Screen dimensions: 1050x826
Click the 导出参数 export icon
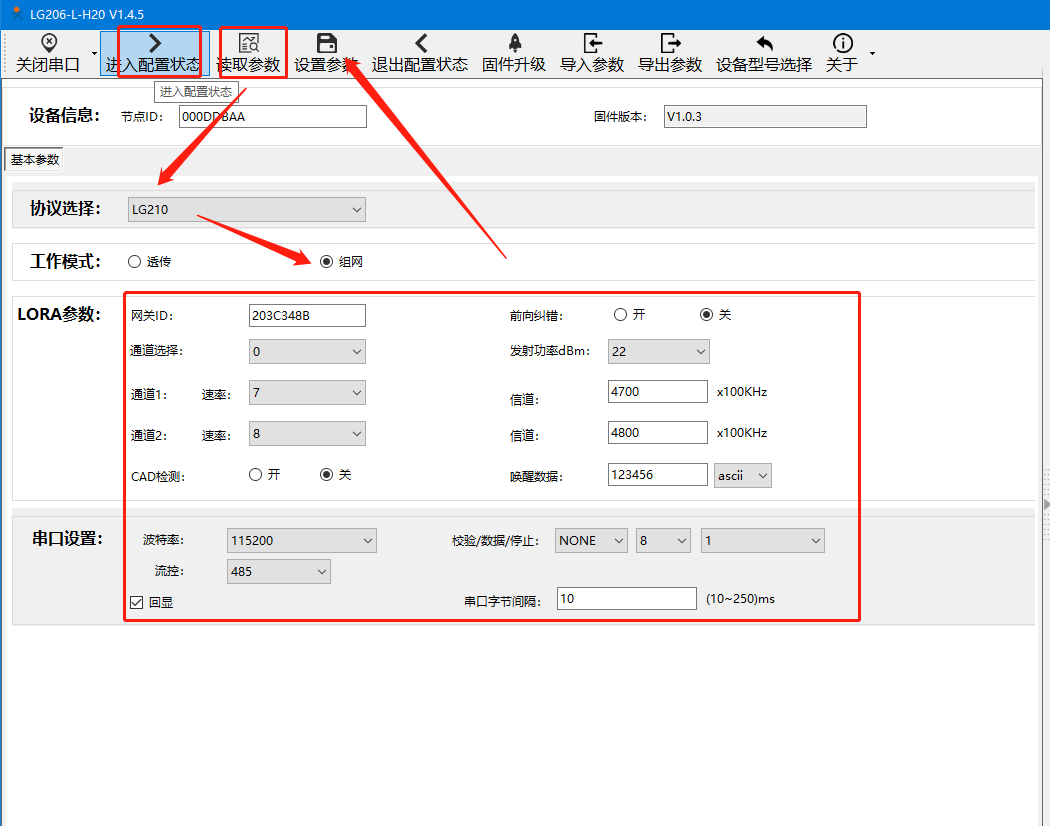coord(670,43)
